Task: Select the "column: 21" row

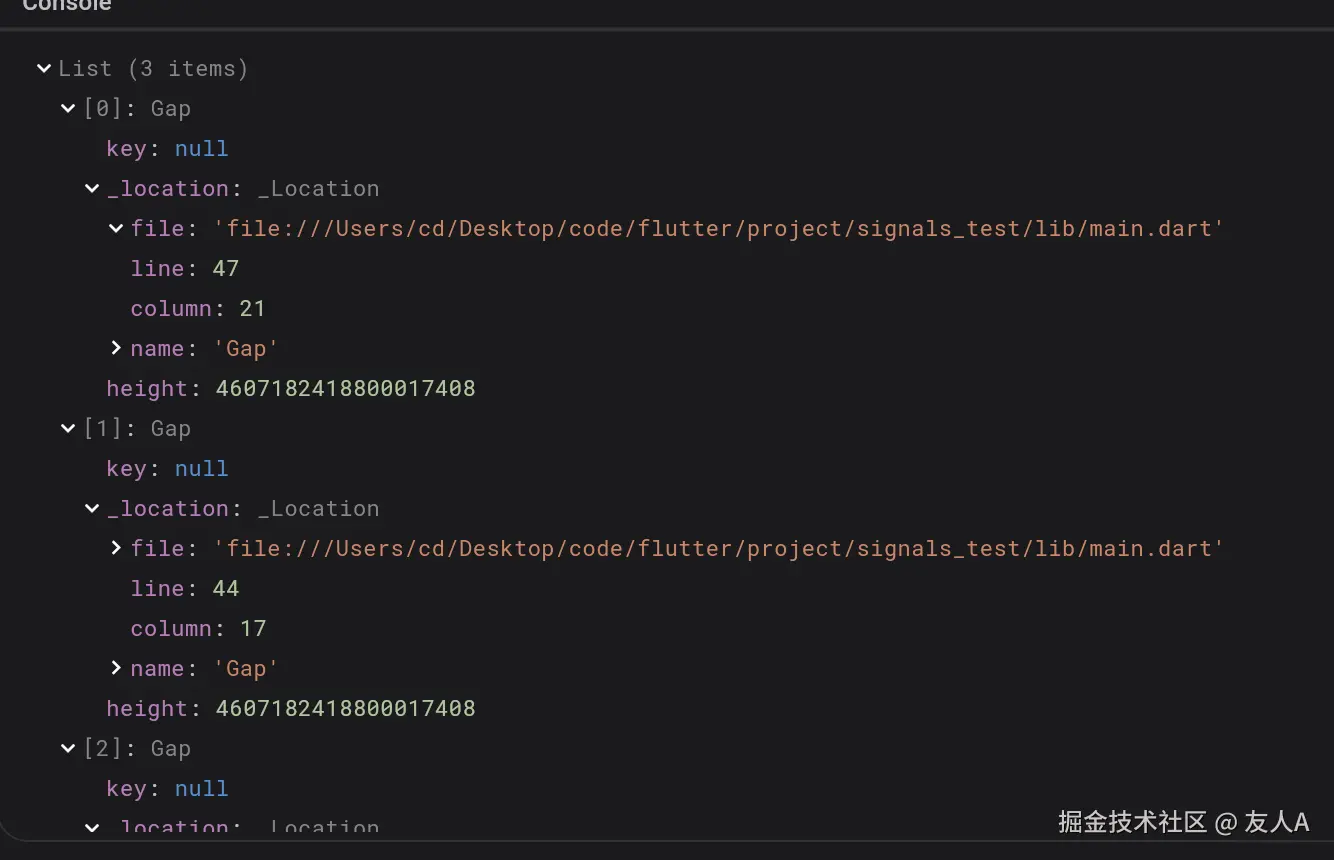Action: (x=197, y=309)
